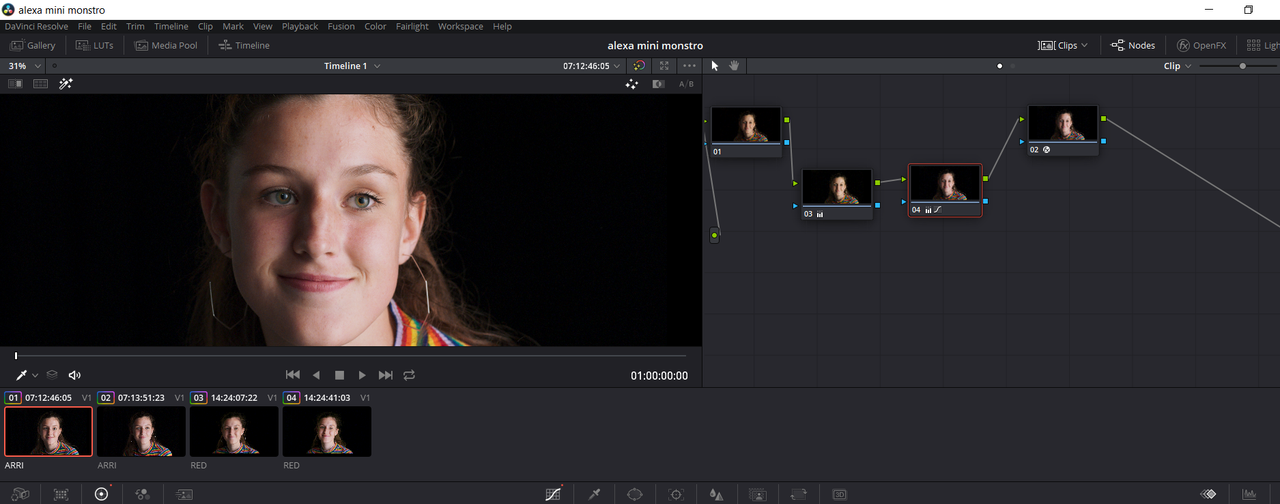Play the clip in reverse
The height and width of the screenshot is (504, 1280).
(316, 375)
